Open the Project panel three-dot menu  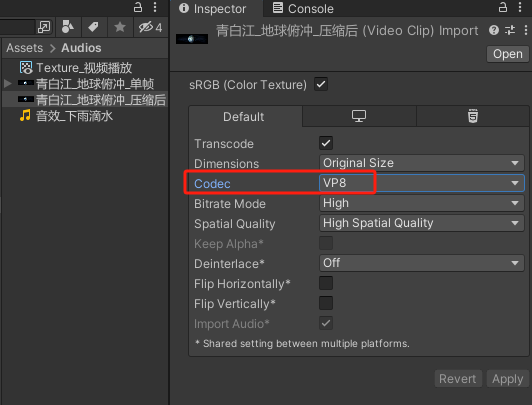tap(155, 7)
